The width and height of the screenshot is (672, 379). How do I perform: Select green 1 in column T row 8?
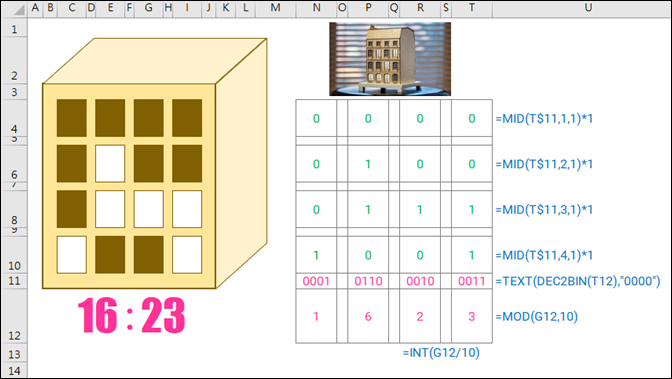click(472, 209)
